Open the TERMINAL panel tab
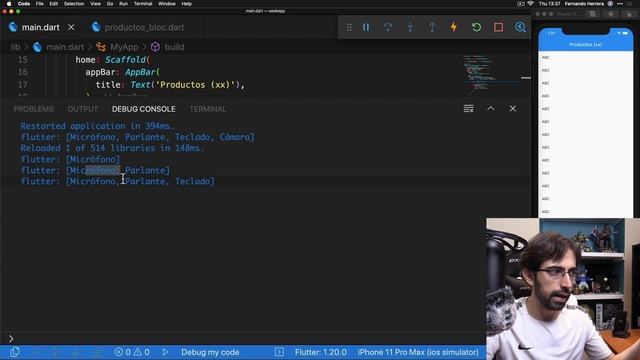This screenshot has height=360, width=640. coord(208,109)
